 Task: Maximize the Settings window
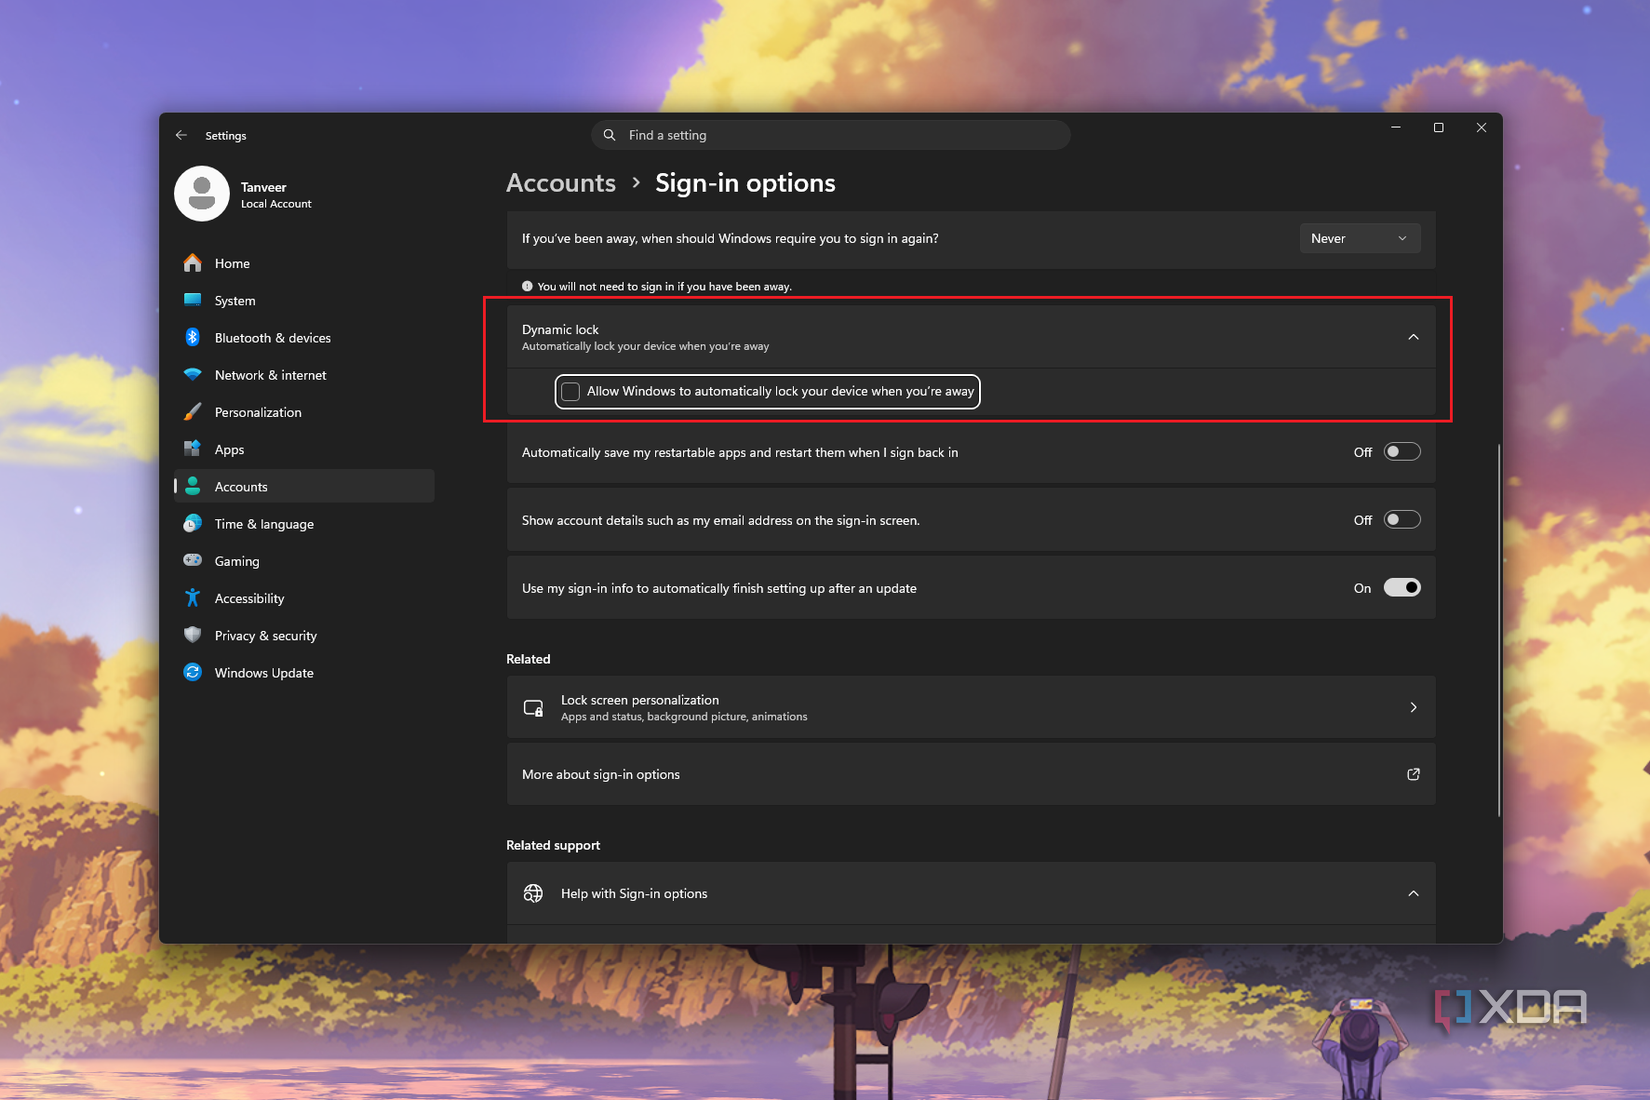coord(1438,128)
